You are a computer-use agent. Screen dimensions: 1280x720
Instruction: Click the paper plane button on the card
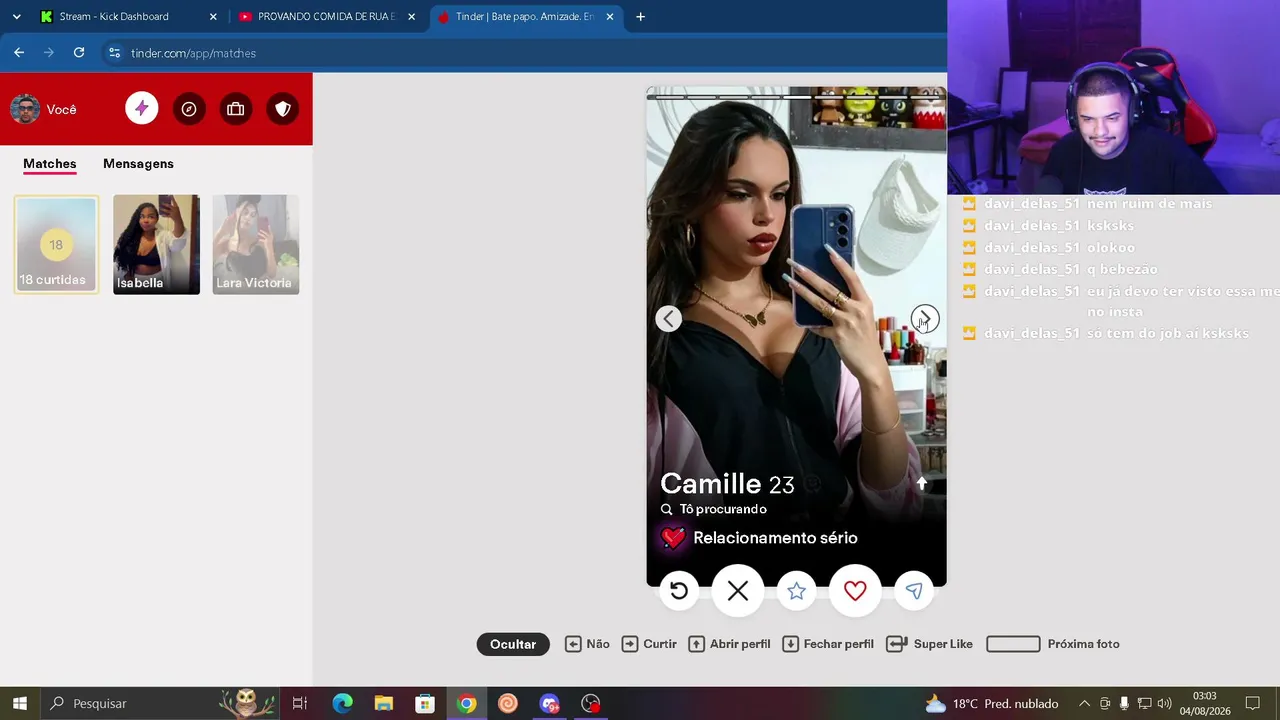[x=914, y=591]
